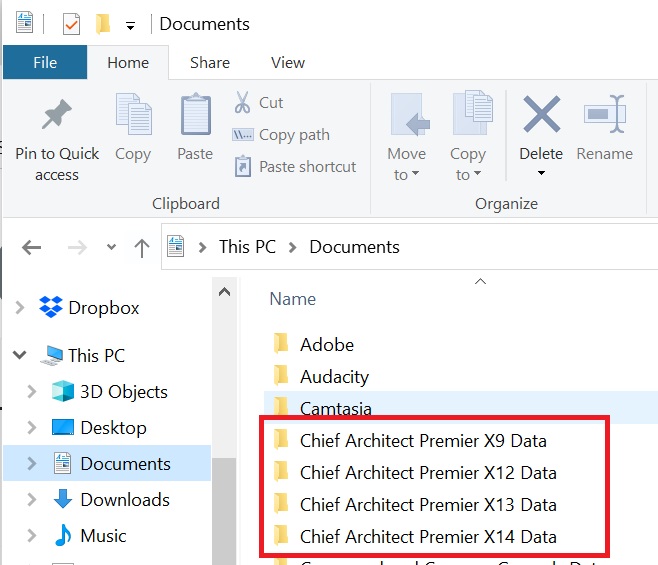The width and height of the screenshot is (658, 565).
Task: Click the Cut scissors icon
Action: [243, 102]
